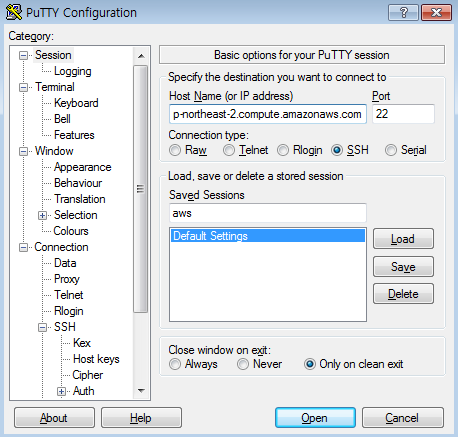Select SSH connection type
This screenshot has height=437, width=458.
[x=337, y=150]
